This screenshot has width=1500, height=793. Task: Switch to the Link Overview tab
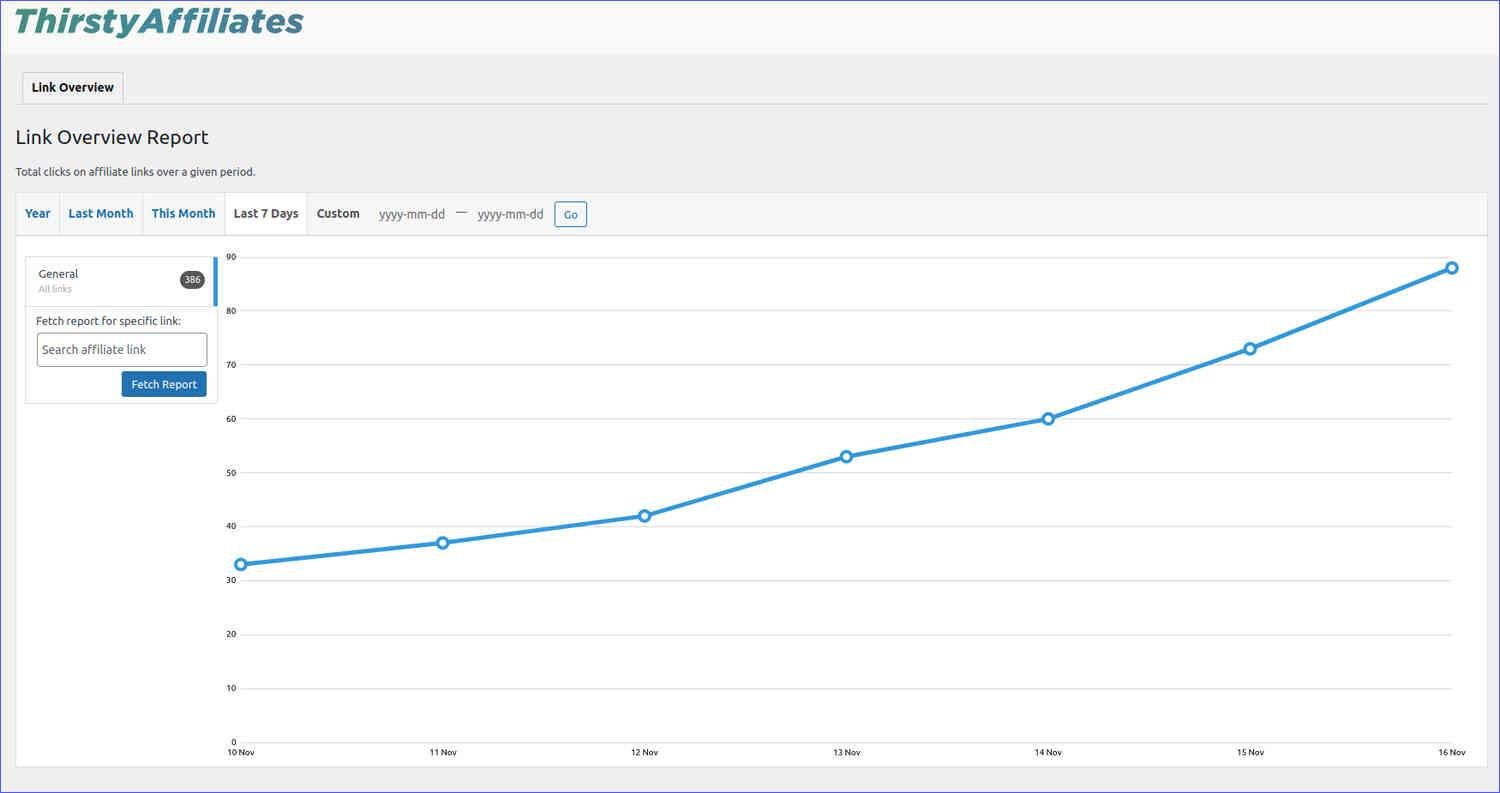71,87
